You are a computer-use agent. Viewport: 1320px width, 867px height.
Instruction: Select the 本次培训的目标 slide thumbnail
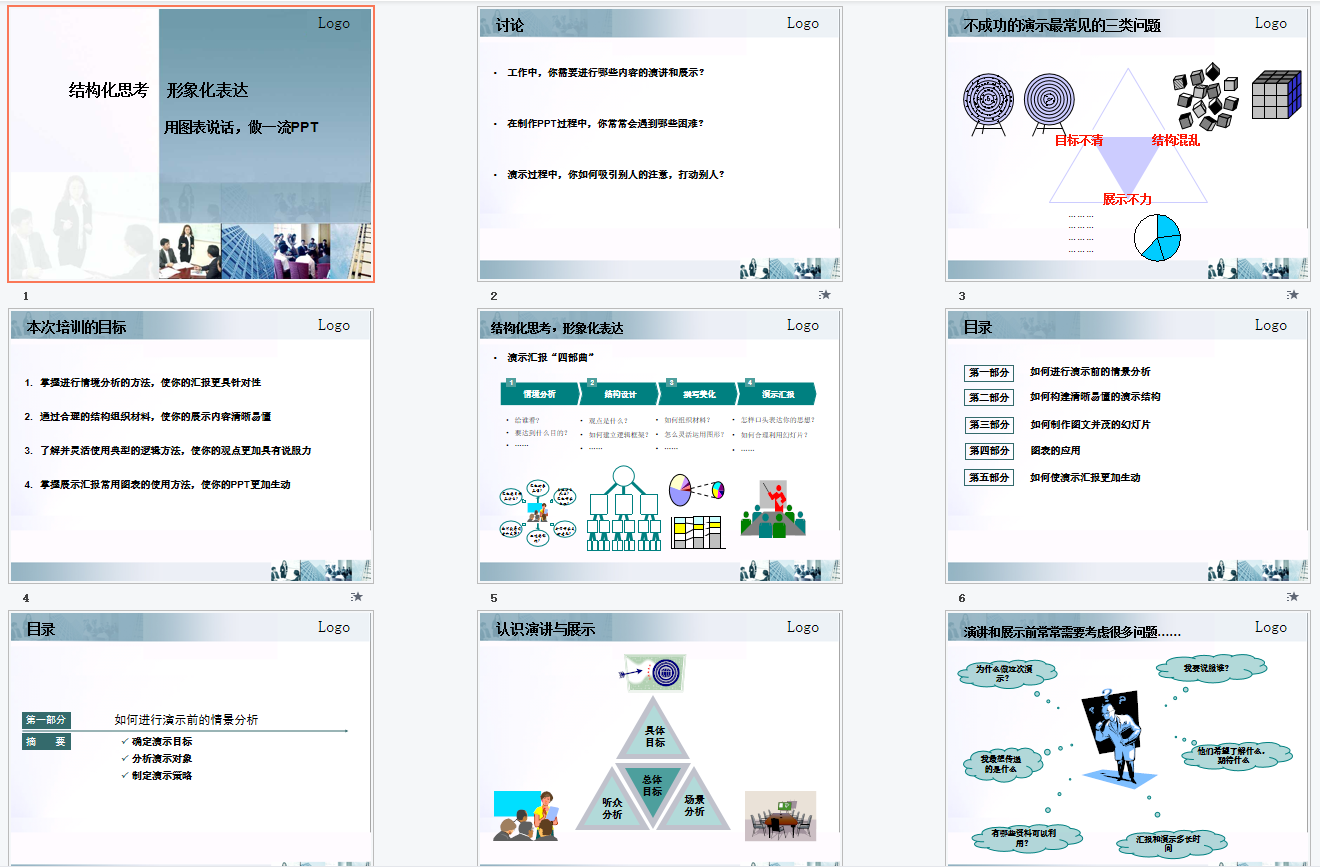tap(191, 446)
